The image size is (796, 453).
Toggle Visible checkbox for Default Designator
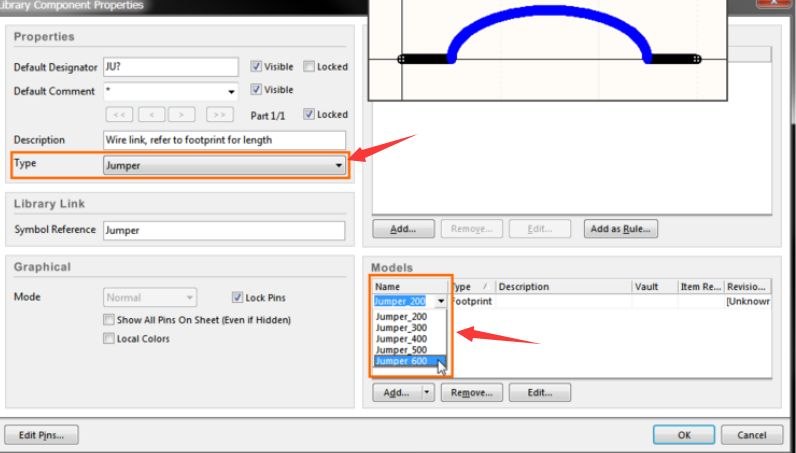[x=256, y=67]
